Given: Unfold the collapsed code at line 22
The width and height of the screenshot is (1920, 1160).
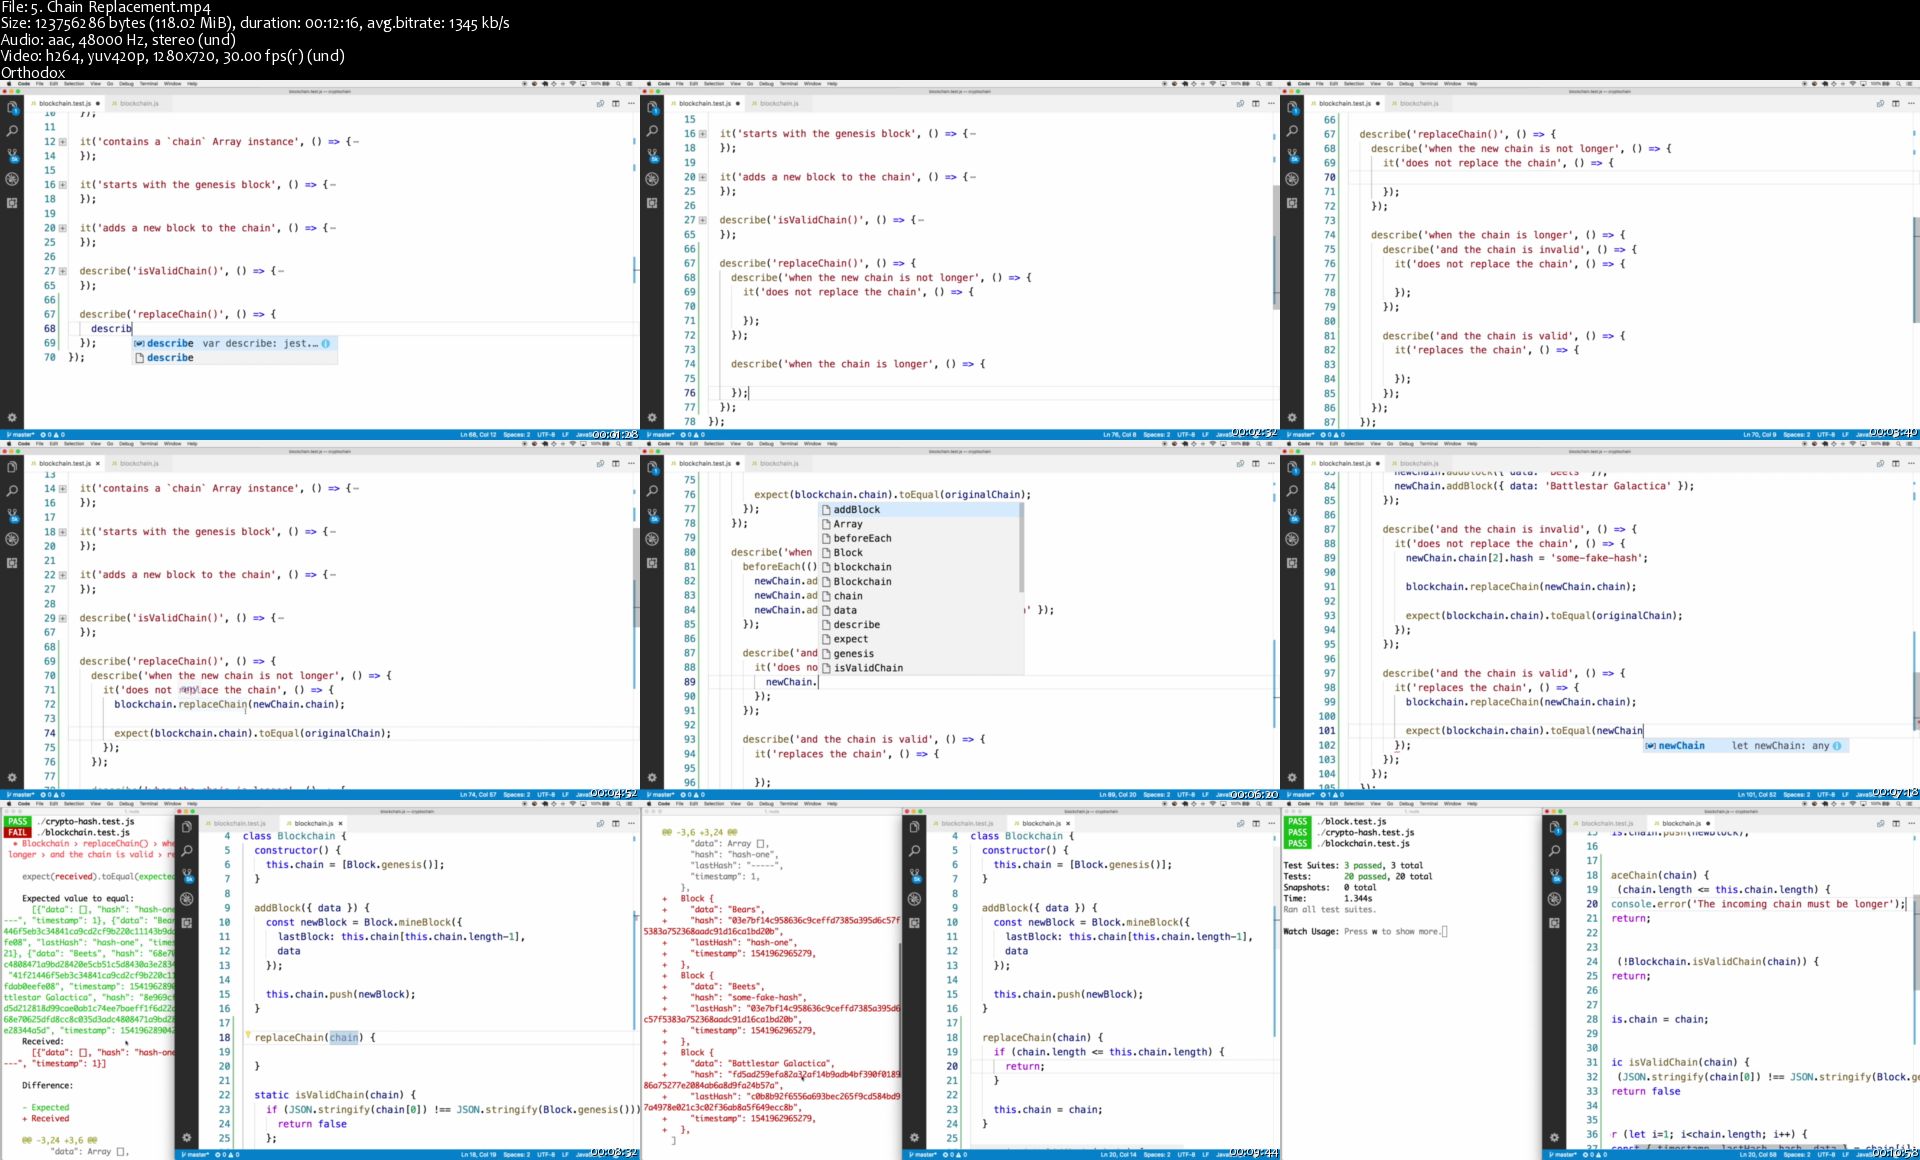Looking at the screenshot, I should click(x=62, y=575).
